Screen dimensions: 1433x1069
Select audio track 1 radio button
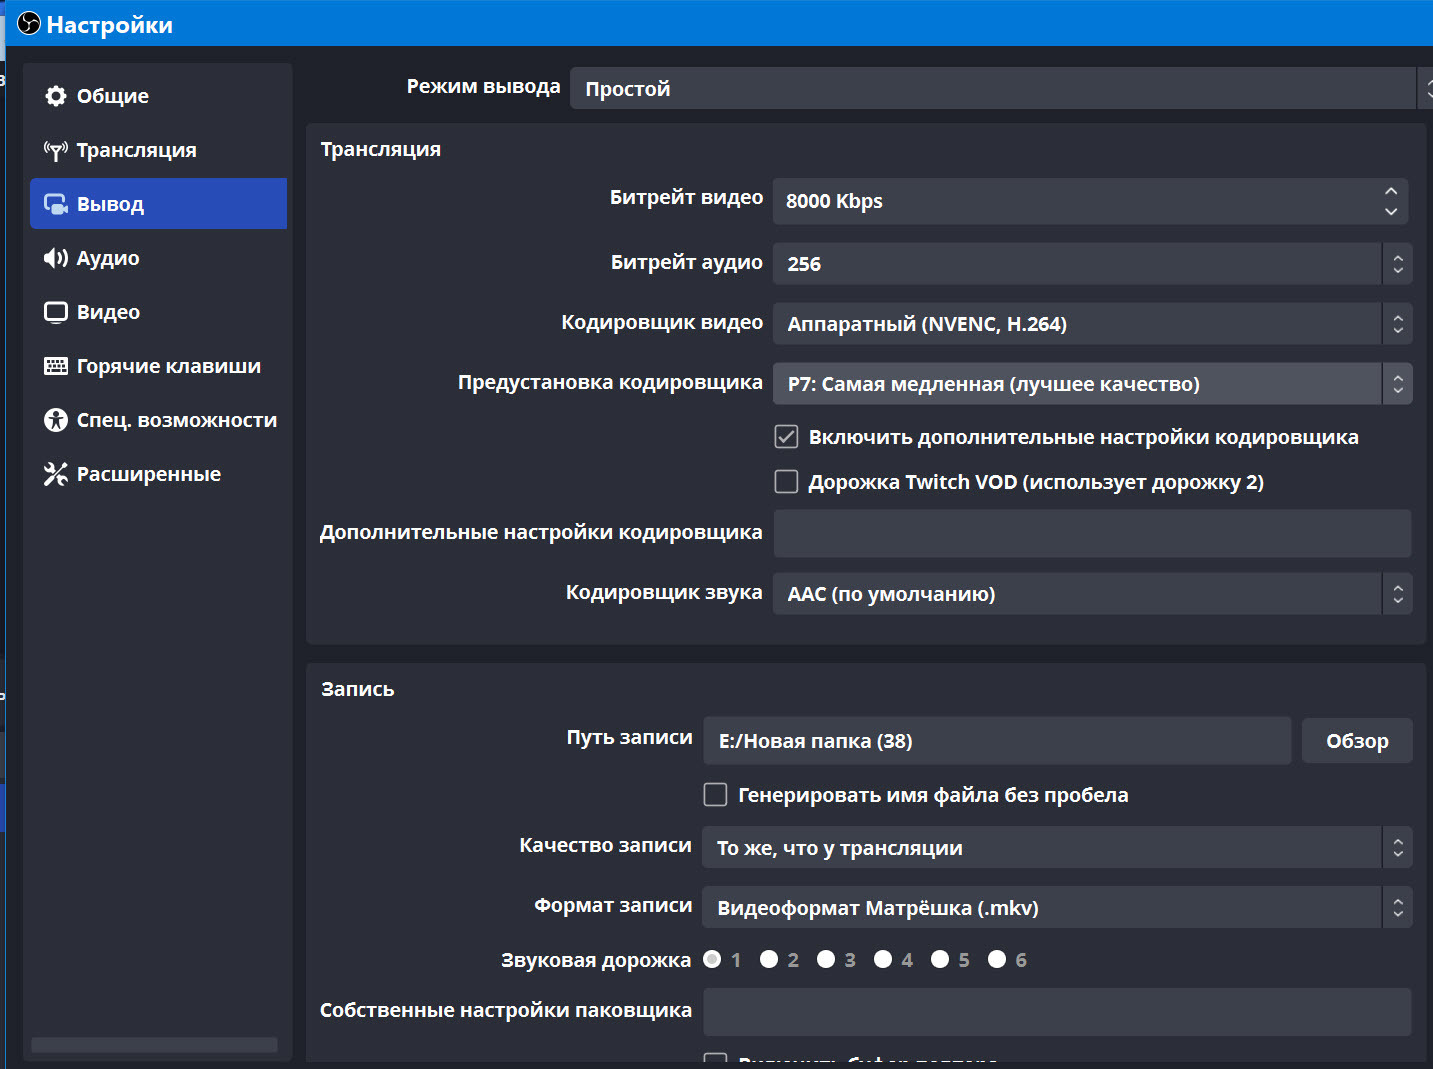pos(712,959)
